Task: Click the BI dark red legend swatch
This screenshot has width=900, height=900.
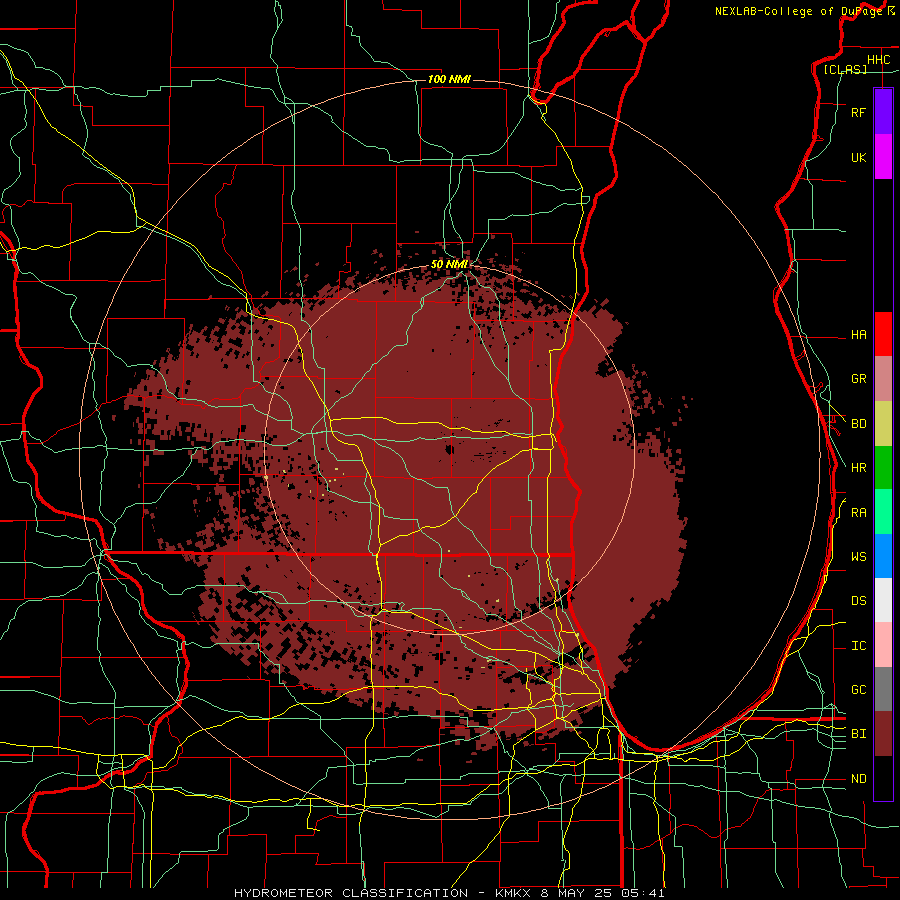Action: coord(883,734)
